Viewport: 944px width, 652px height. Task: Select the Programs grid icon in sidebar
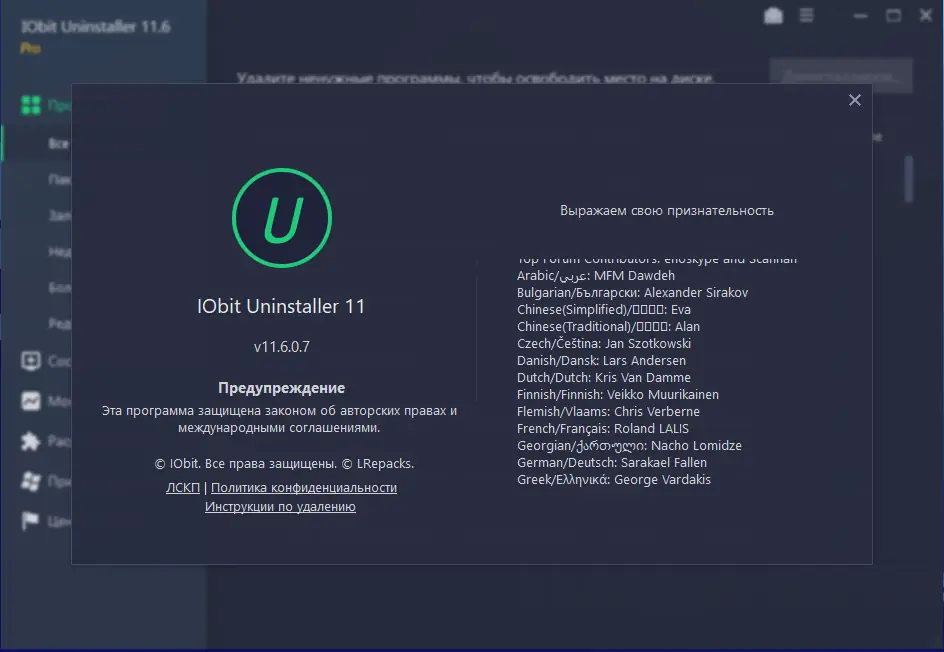pyautogui.click(x=31, y=105)
